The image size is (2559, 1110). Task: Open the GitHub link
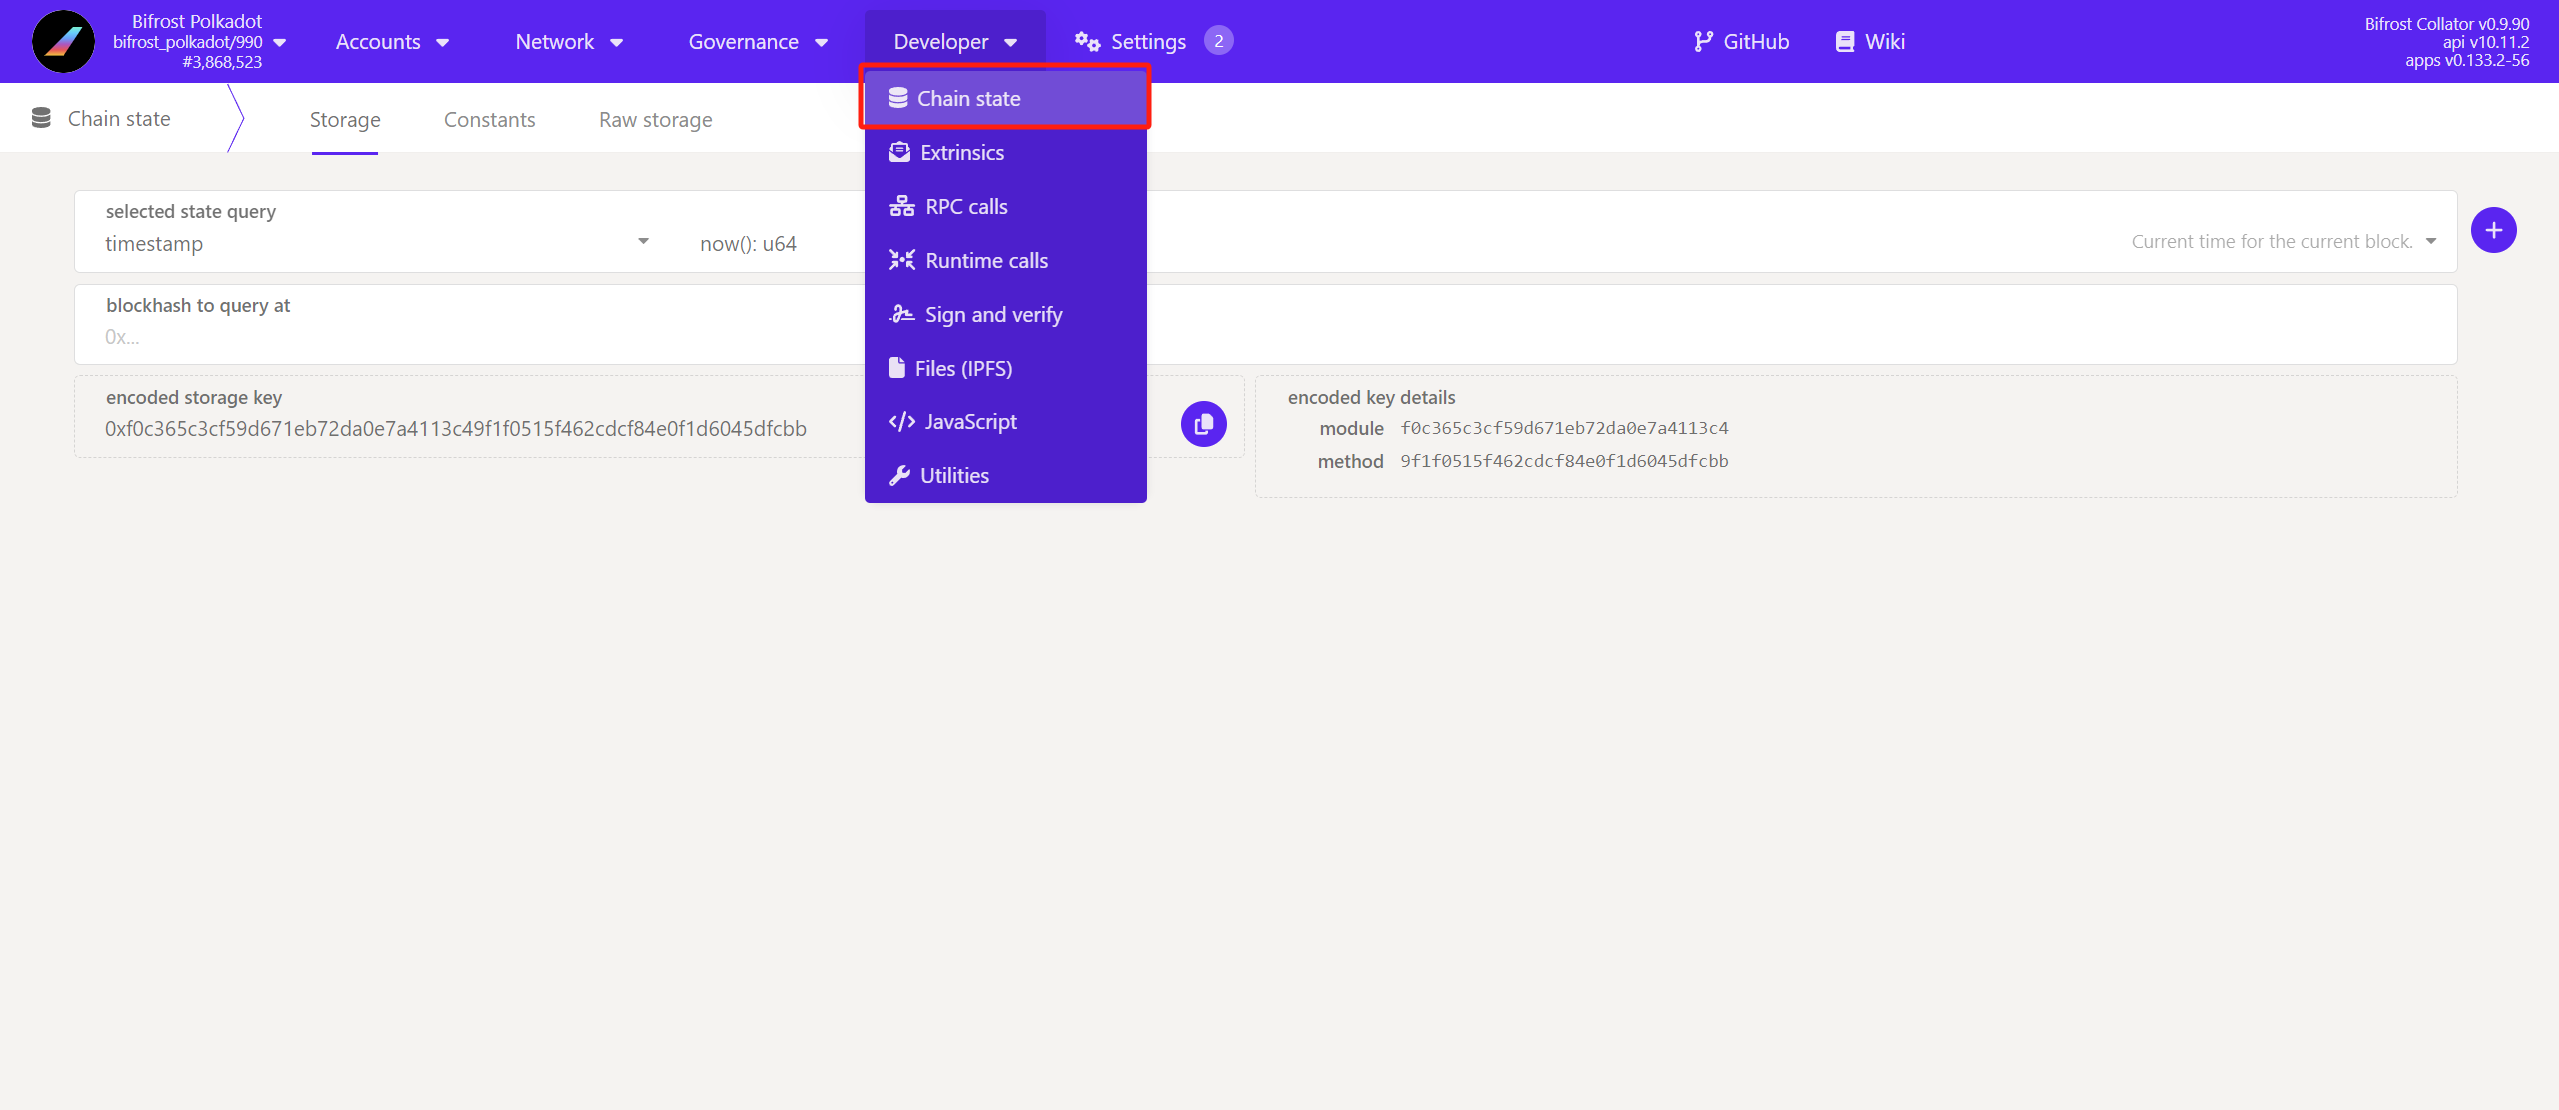point(1741,42)
